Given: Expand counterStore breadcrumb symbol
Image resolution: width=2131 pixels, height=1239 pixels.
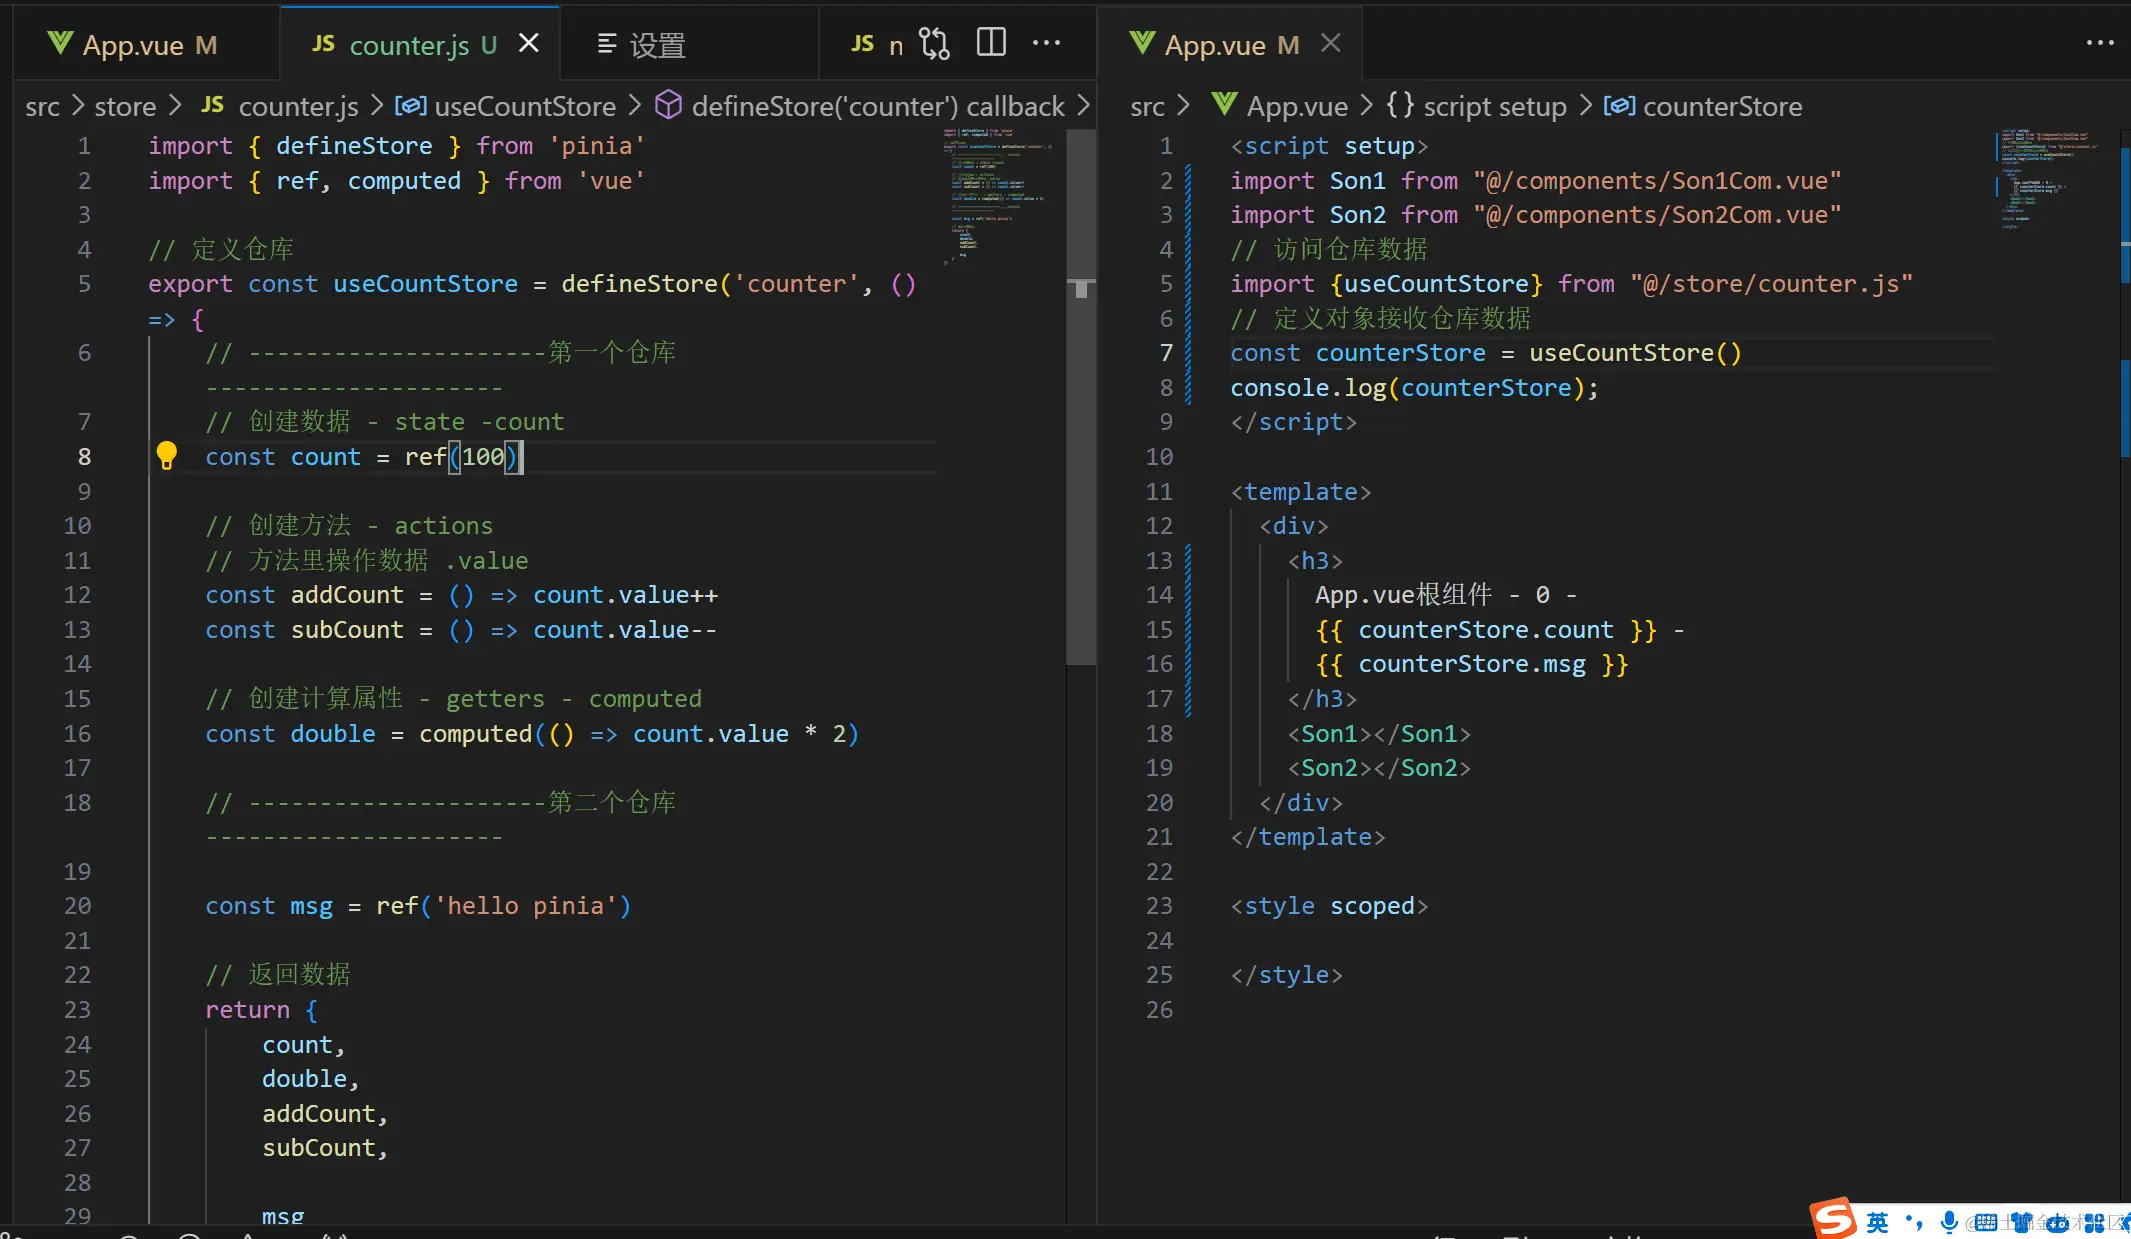Looking at the screenshot, I should click(x=1703, y=106).
